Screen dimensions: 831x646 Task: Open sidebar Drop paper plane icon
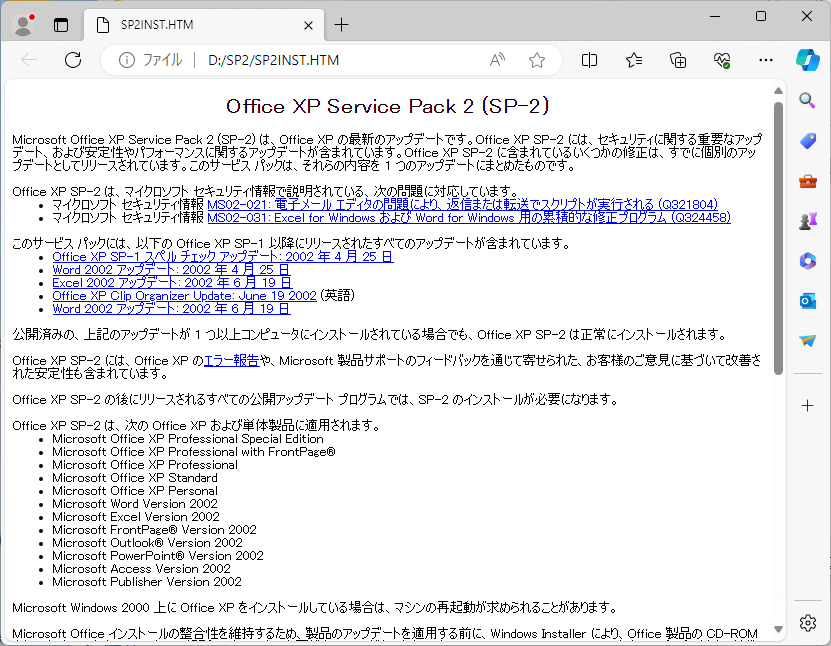pyautogui.click(x=808, y=340)
